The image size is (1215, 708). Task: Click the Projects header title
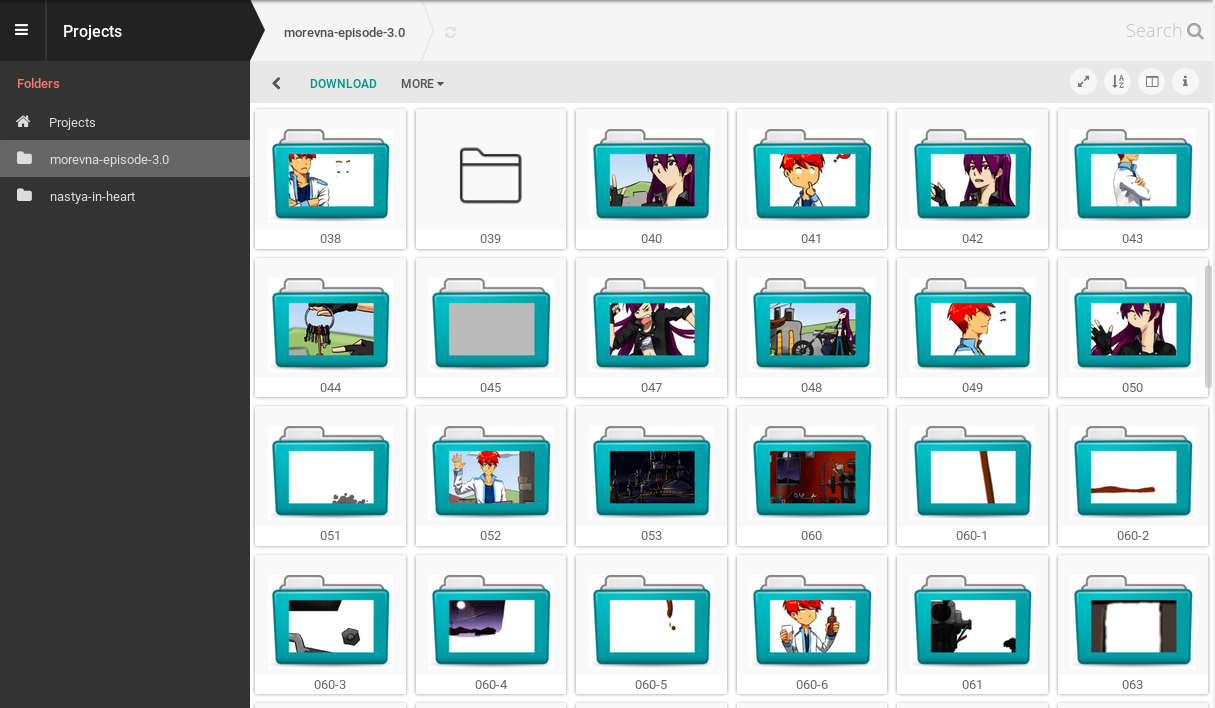[x=92, y=31]
